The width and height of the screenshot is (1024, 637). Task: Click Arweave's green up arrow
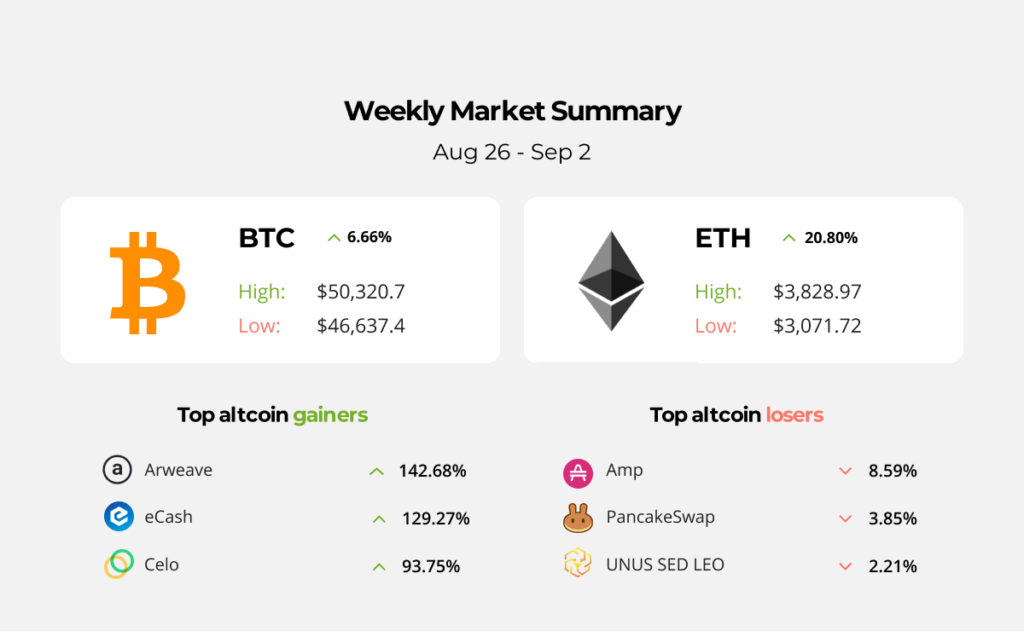point(376,471)
